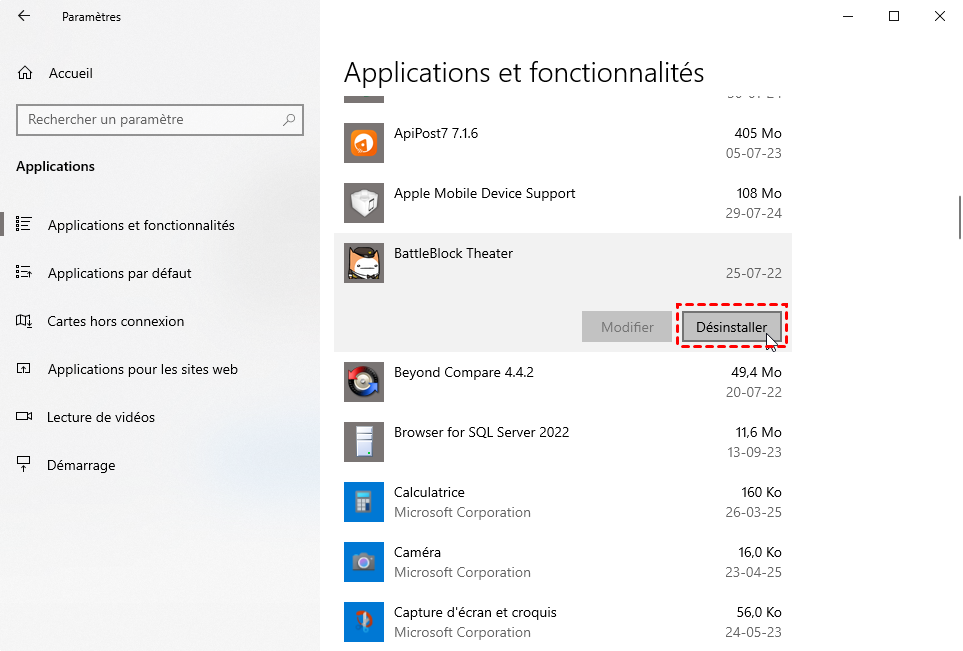Minimize the Paramètres window
The image size is (963, 651).
click(x=848, y=17)
